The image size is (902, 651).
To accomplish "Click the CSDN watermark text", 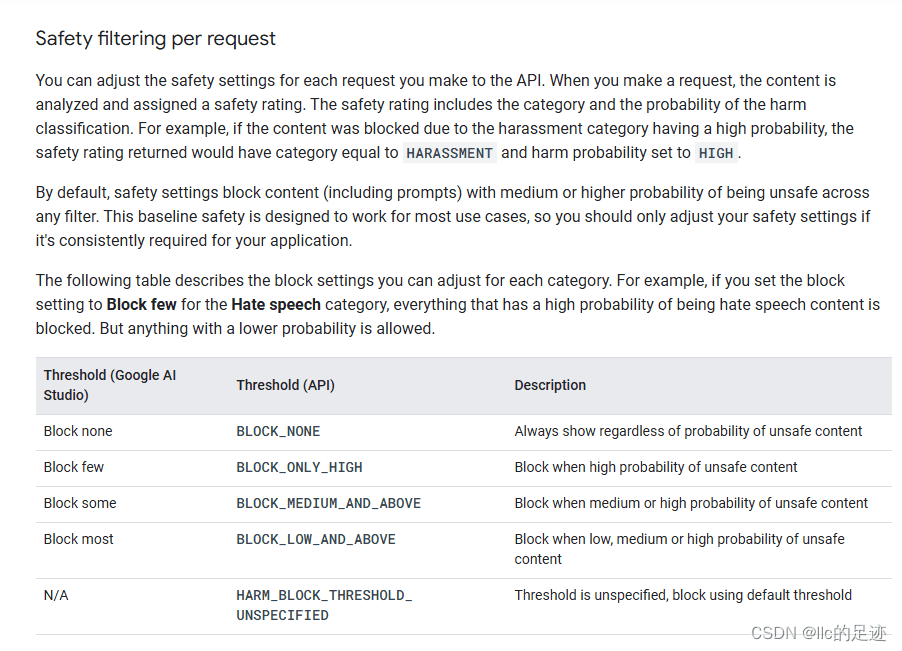I will coord(819,633).
